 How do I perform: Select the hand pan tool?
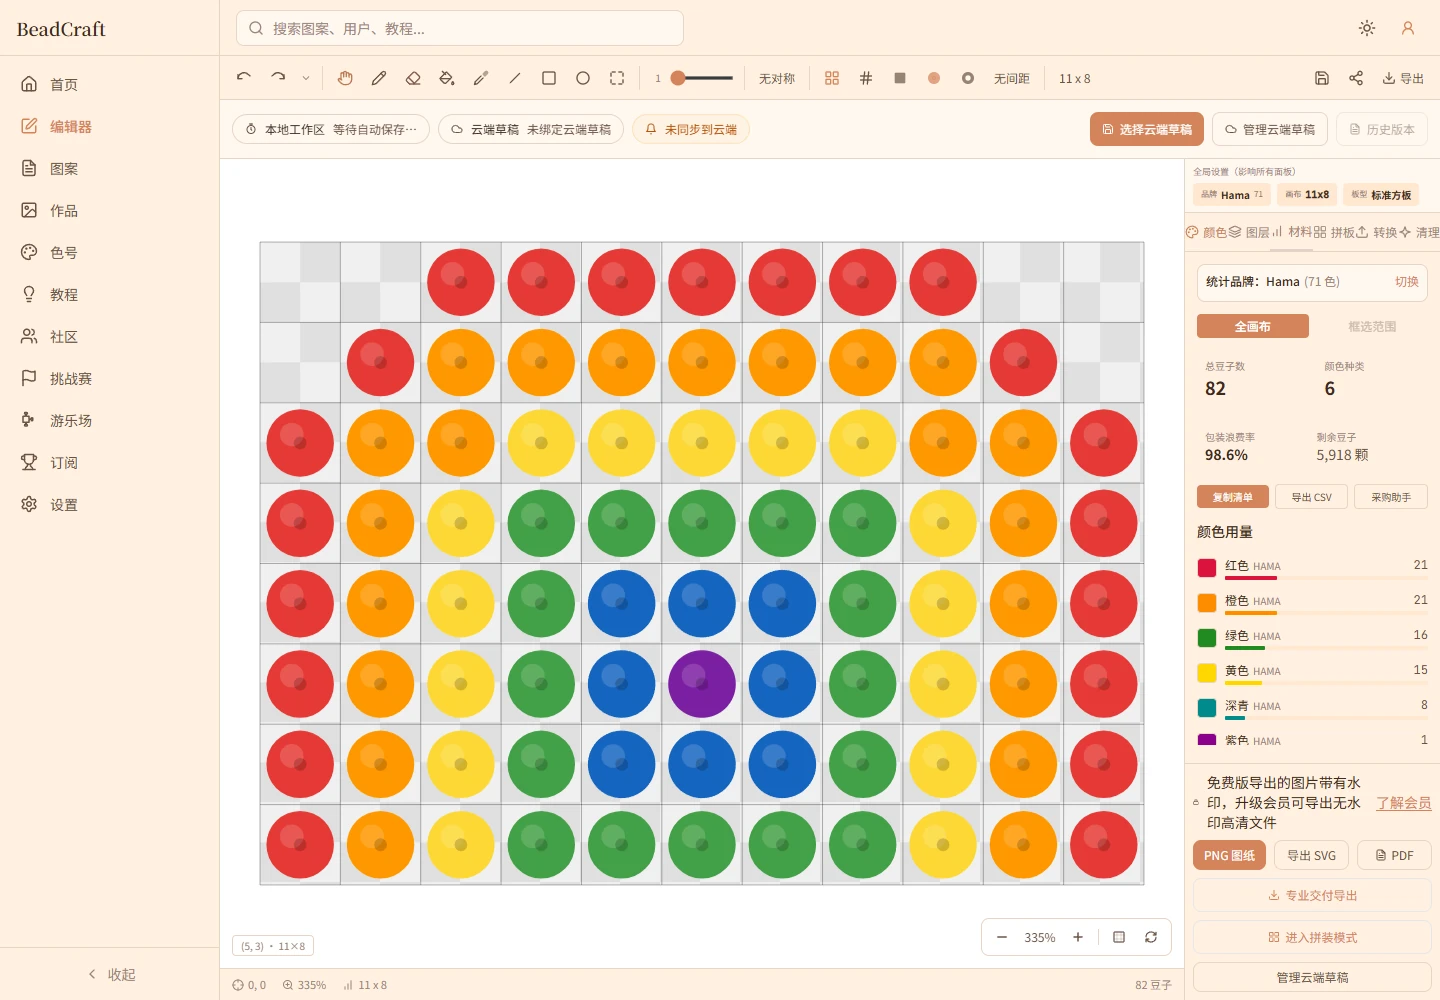click(345, 78)
